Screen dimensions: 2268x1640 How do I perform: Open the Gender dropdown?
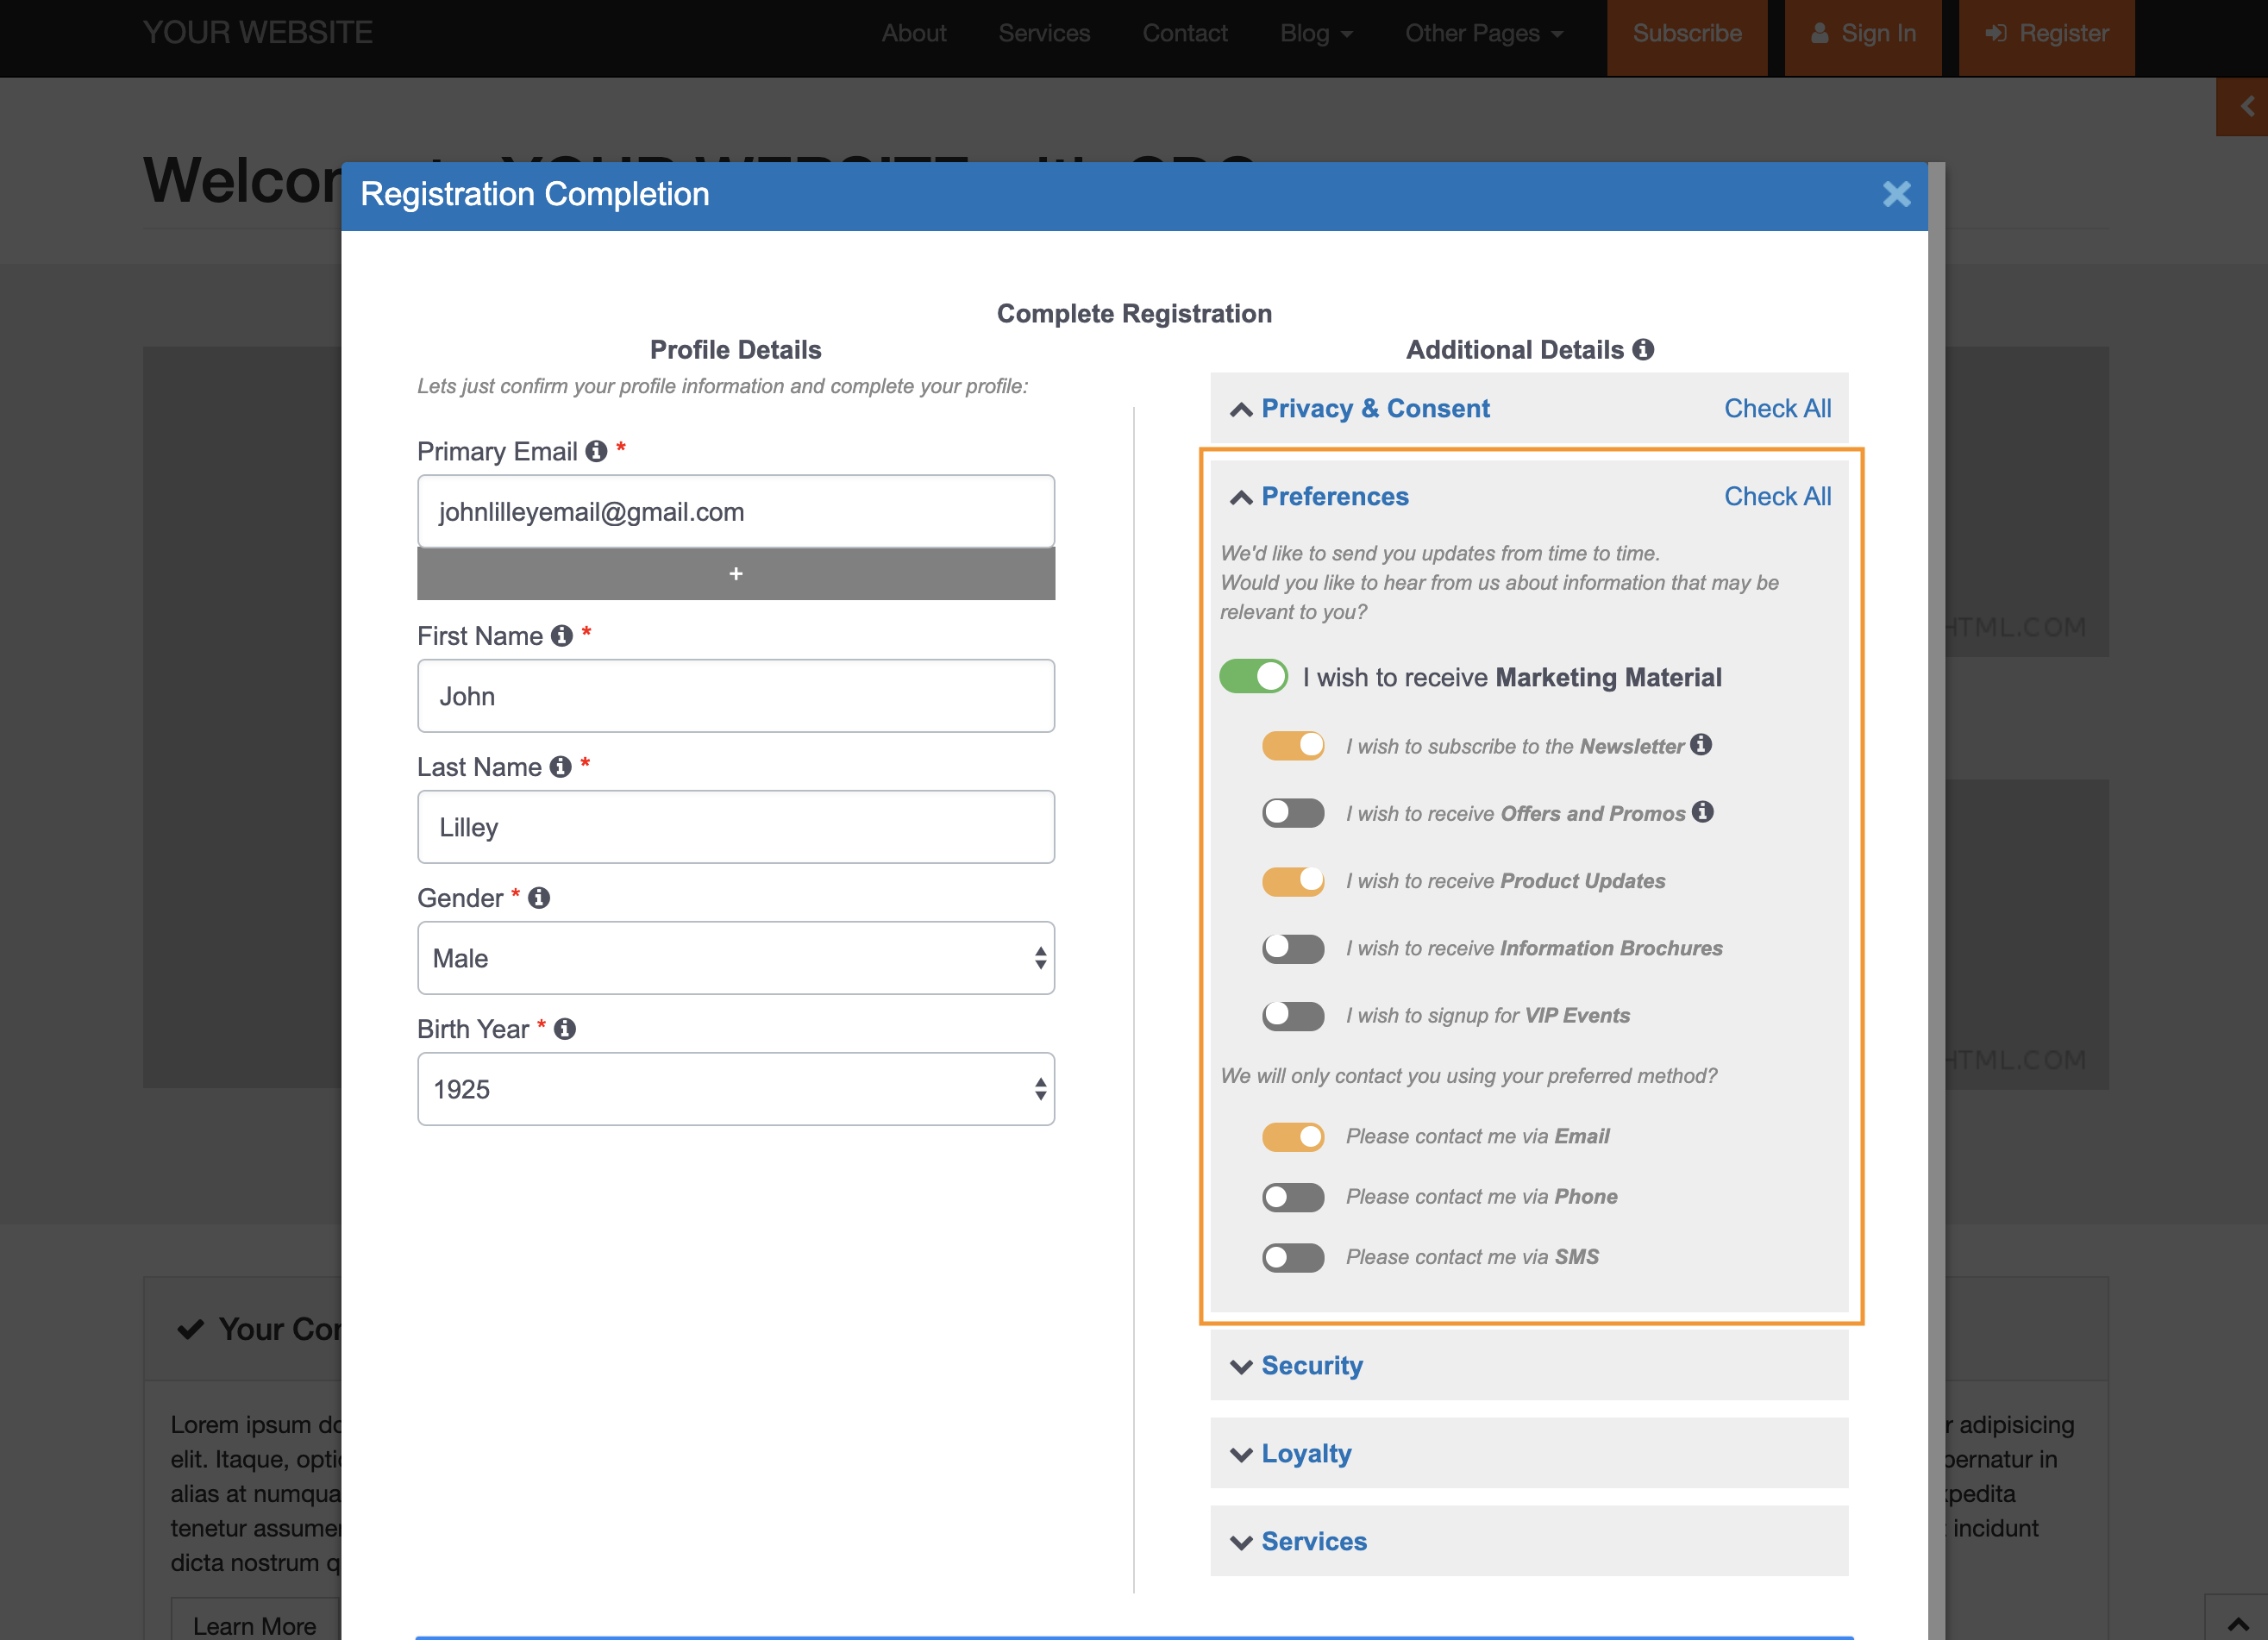pos(735,958)
